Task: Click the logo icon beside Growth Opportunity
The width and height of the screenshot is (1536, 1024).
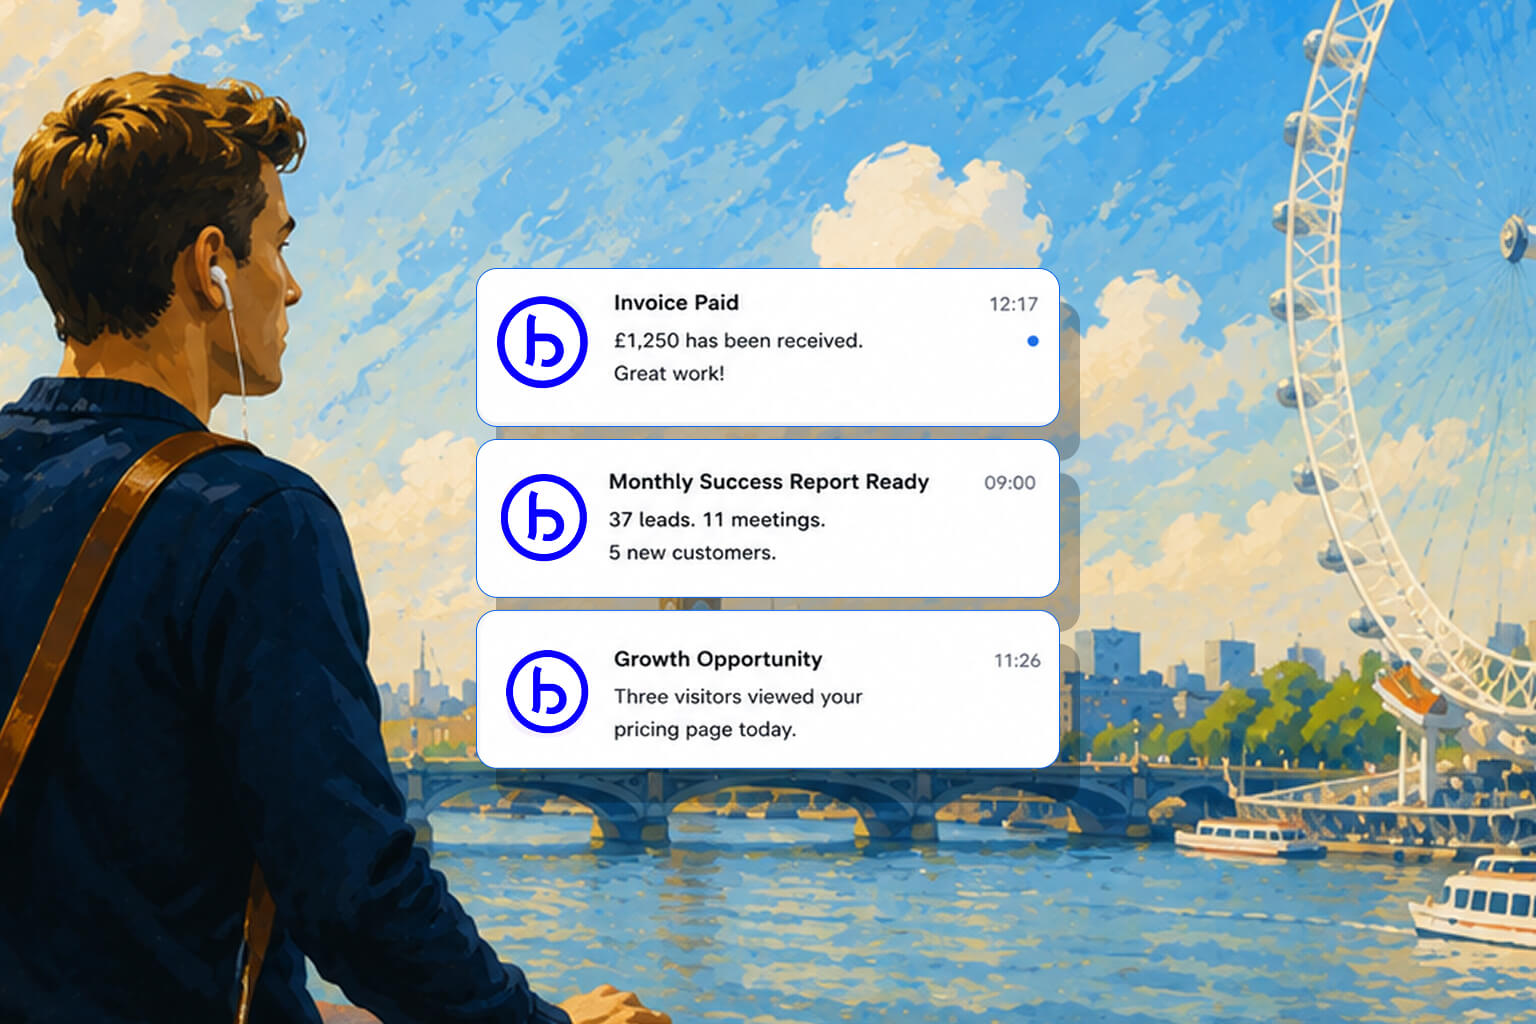Action: [547, 691]
